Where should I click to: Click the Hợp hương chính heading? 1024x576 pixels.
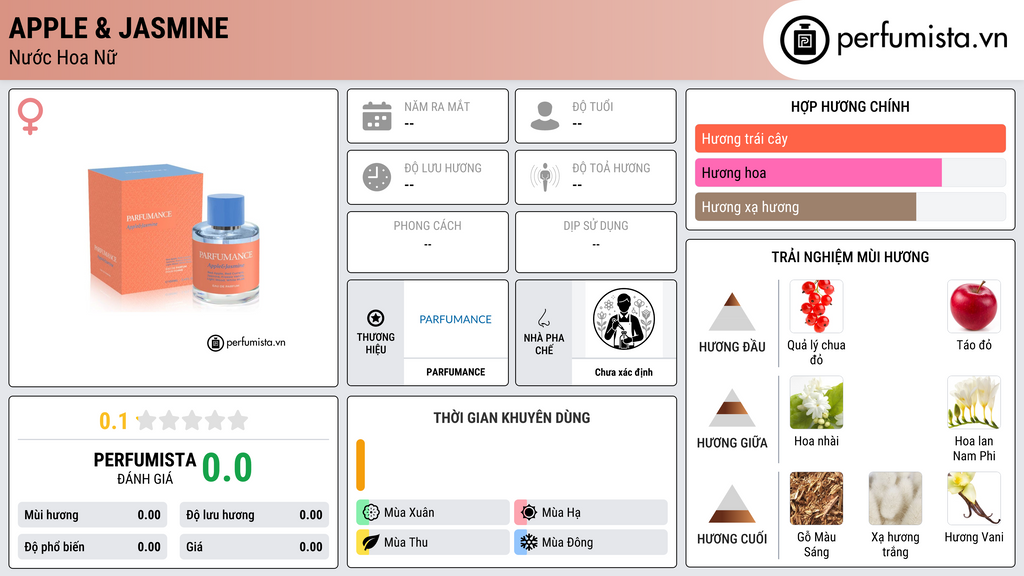(850, 106)
